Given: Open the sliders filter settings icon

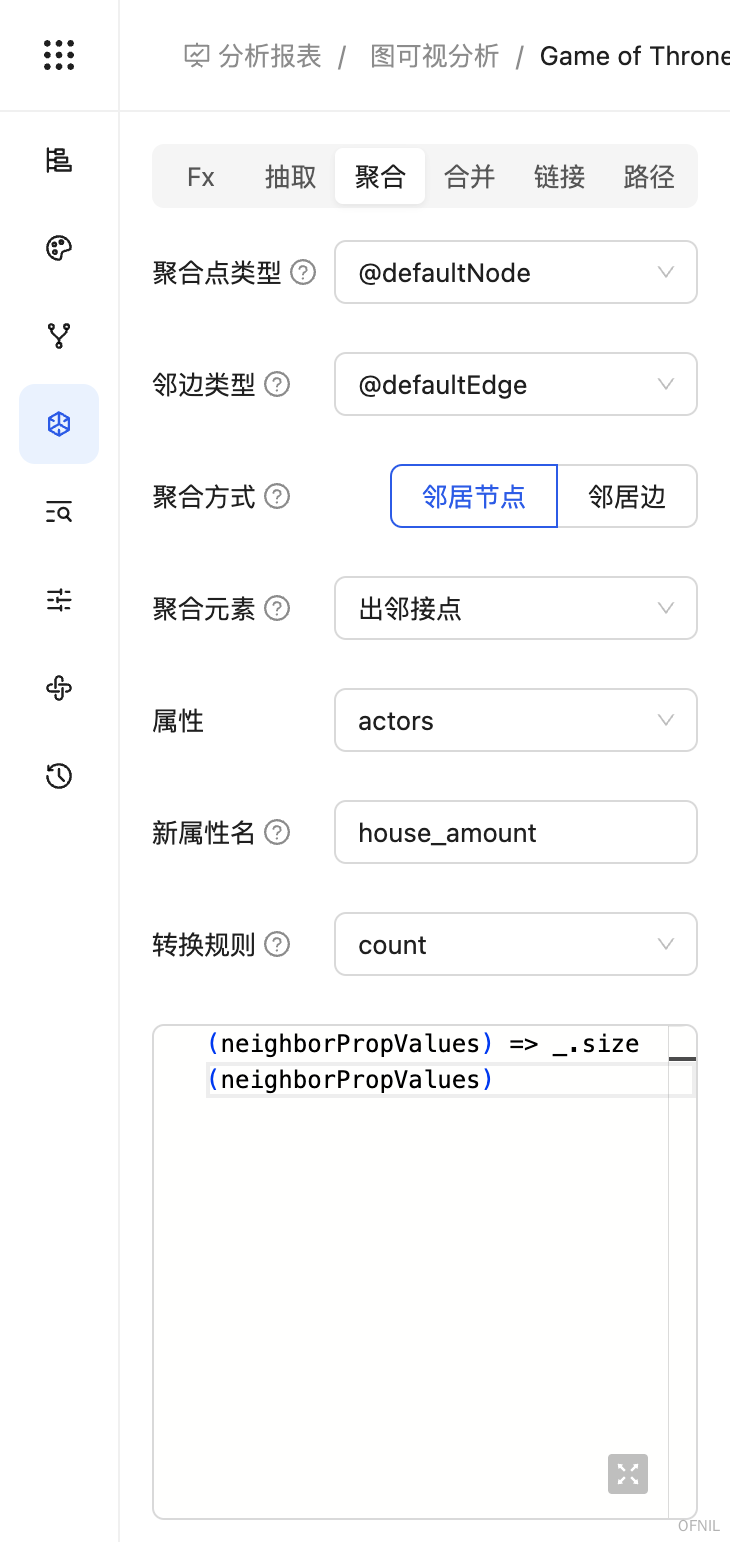Looking at the screenshot, I should [x=59, y=600].
